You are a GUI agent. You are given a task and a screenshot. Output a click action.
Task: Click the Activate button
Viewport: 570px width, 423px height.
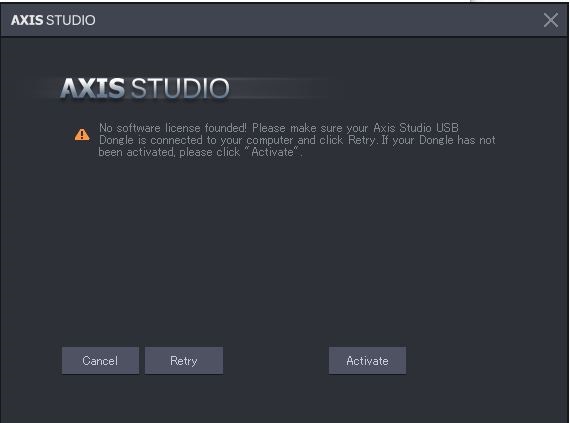tap(368, 360)
